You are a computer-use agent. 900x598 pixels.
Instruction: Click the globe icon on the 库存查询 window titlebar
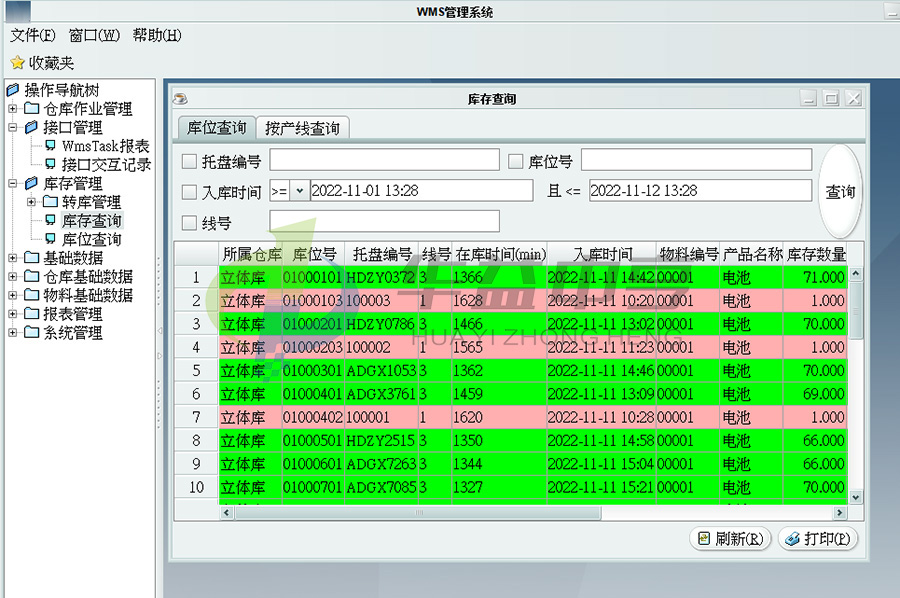182,99
